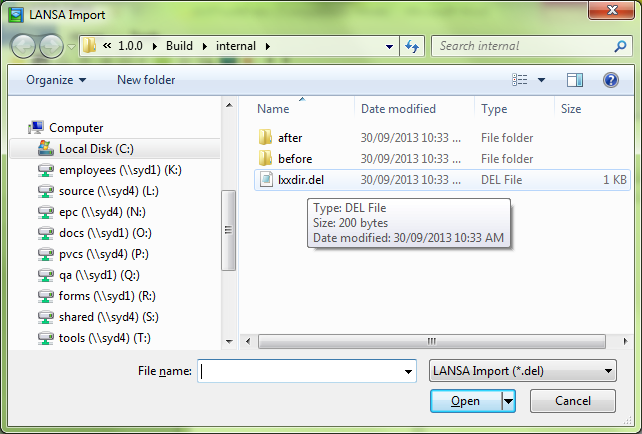The image size is (642, 434).
Task: Click the folder icon in the address bar
Action: 89,46
